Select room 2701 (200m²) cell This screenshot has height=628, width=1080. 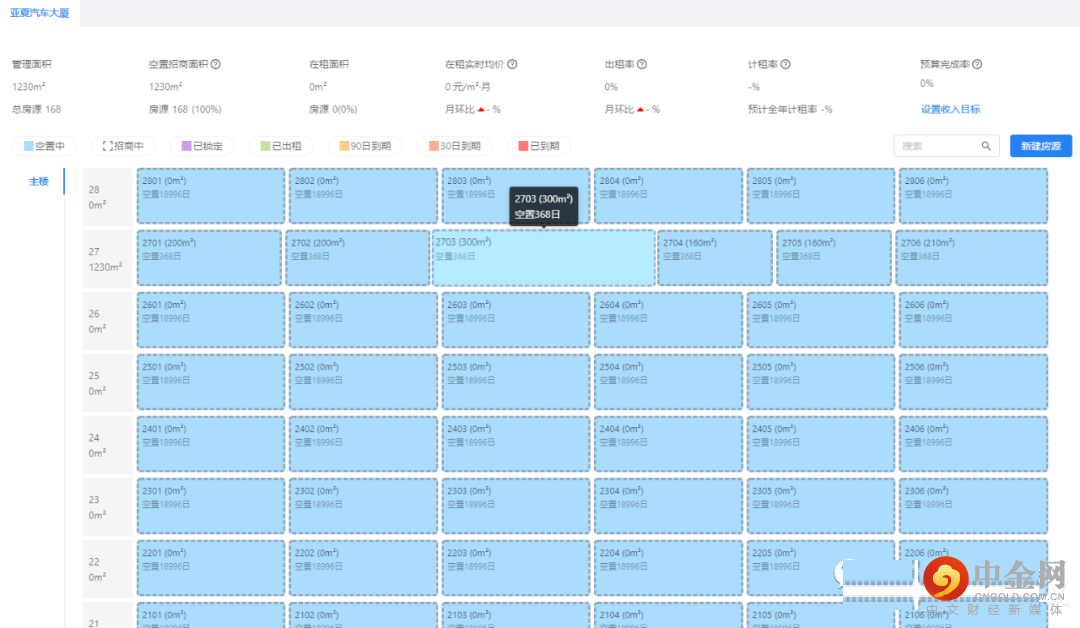[x=209, y=258]
